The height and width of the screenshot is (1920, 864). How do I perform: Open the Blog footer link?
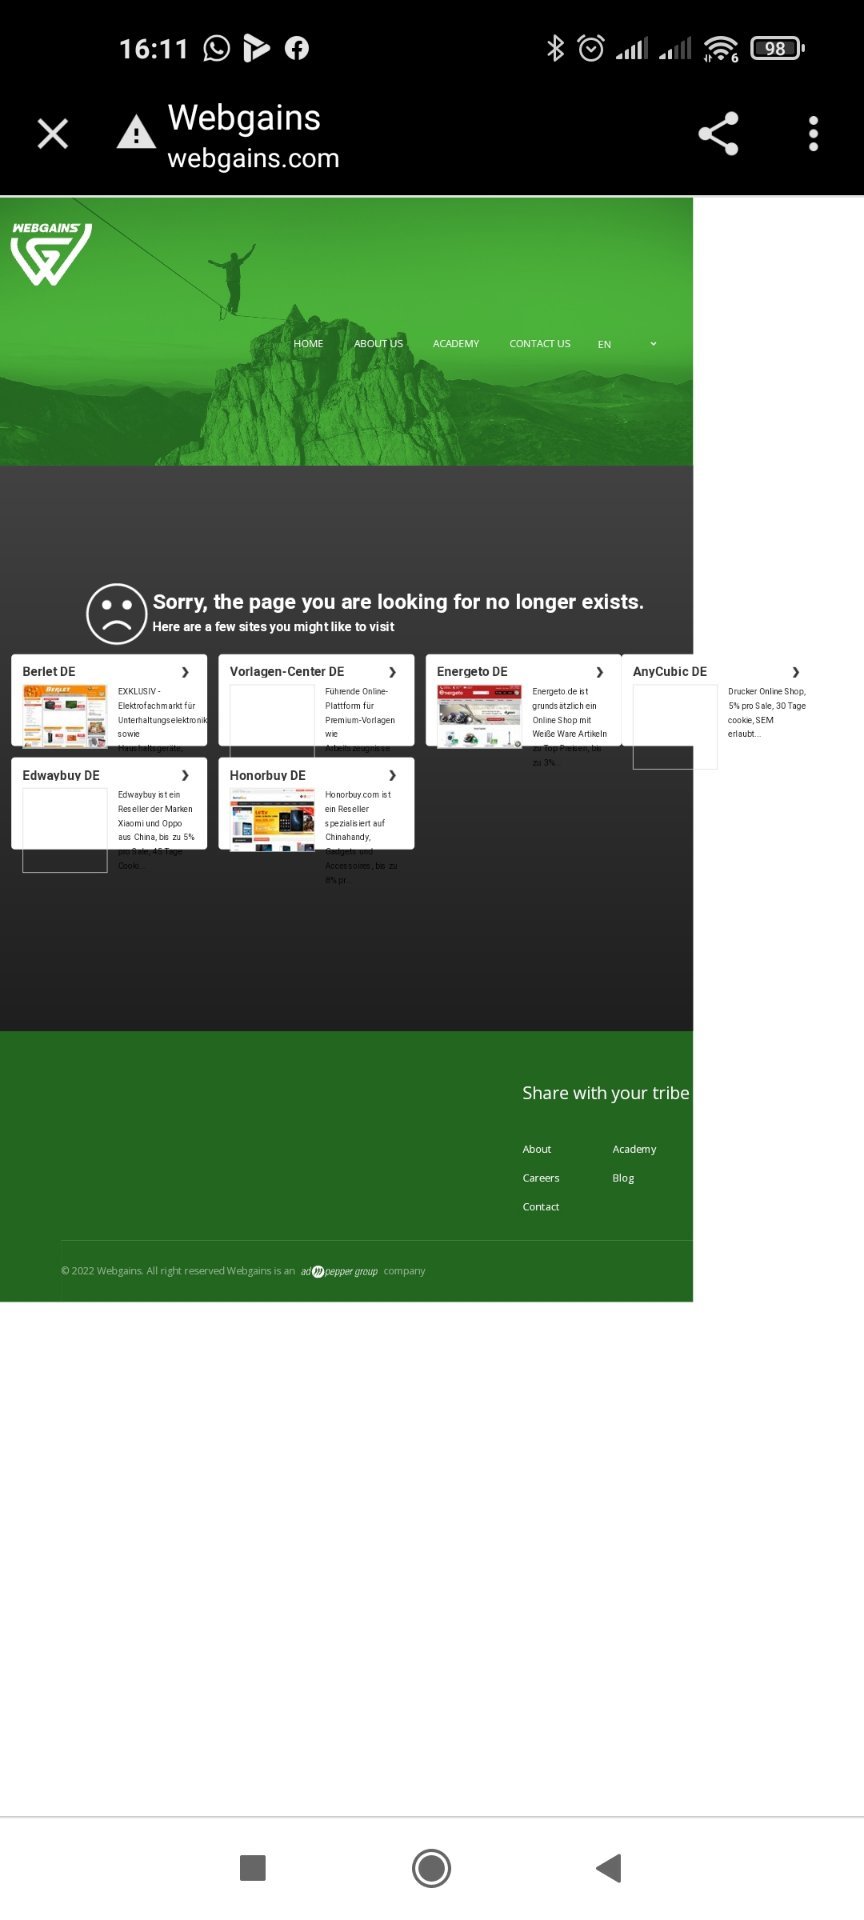point(623,1178)
